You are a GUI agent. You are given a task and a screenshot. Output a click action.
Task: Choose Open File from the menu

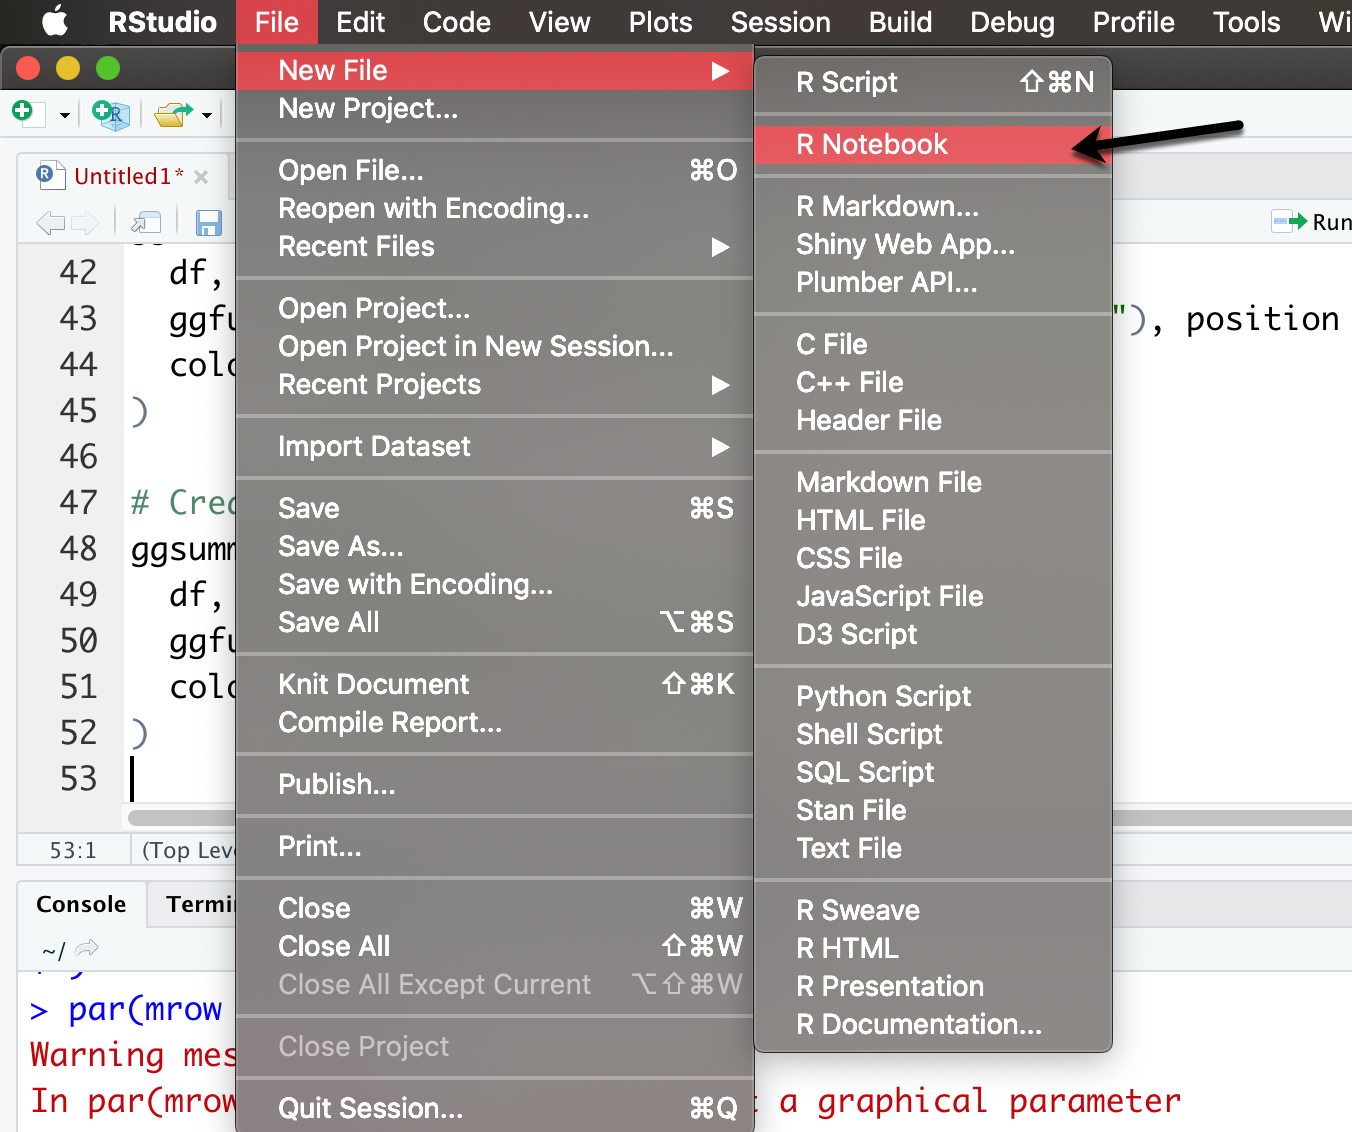[x=494, y=170]
